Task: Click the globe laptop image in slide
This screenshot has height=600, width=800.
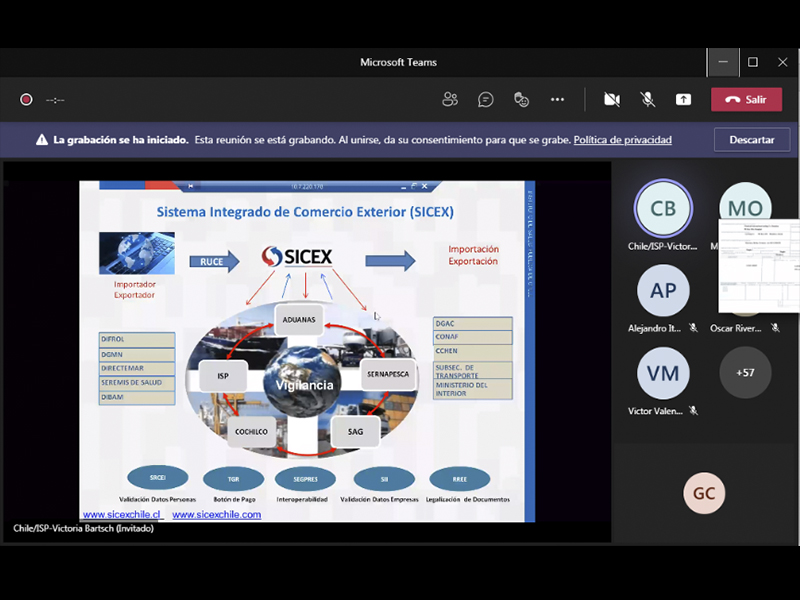Action: tap(137, 253)
